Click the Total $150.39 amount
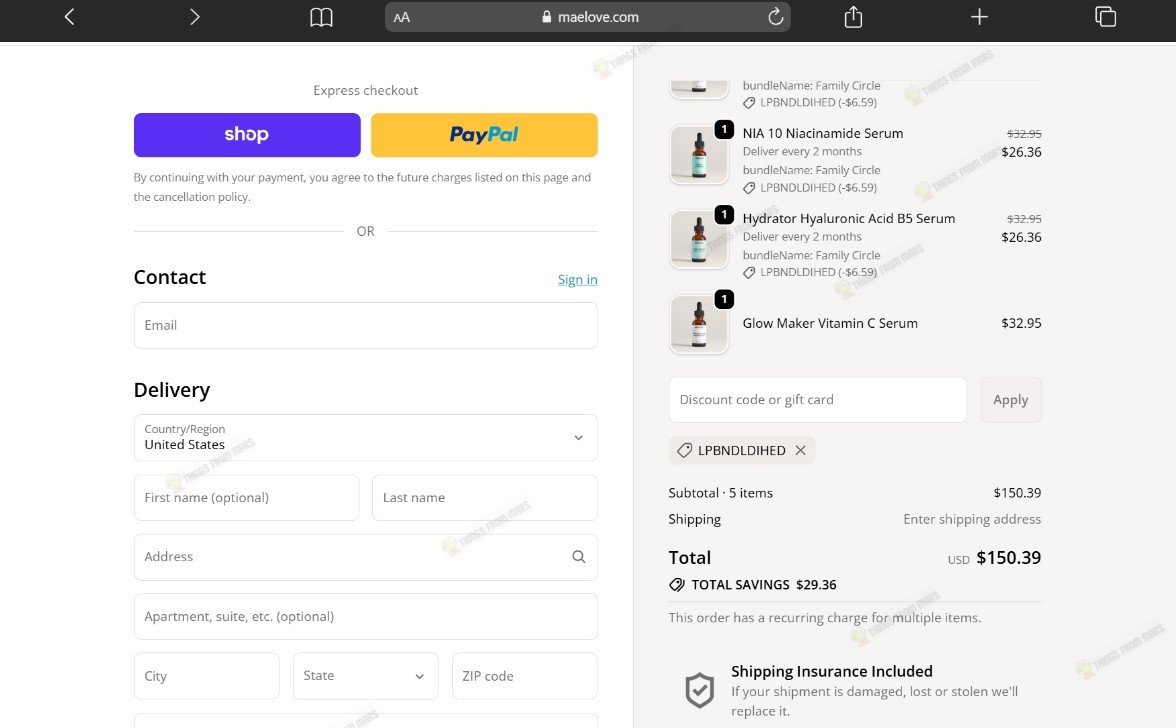 [x=1009, y=558]
